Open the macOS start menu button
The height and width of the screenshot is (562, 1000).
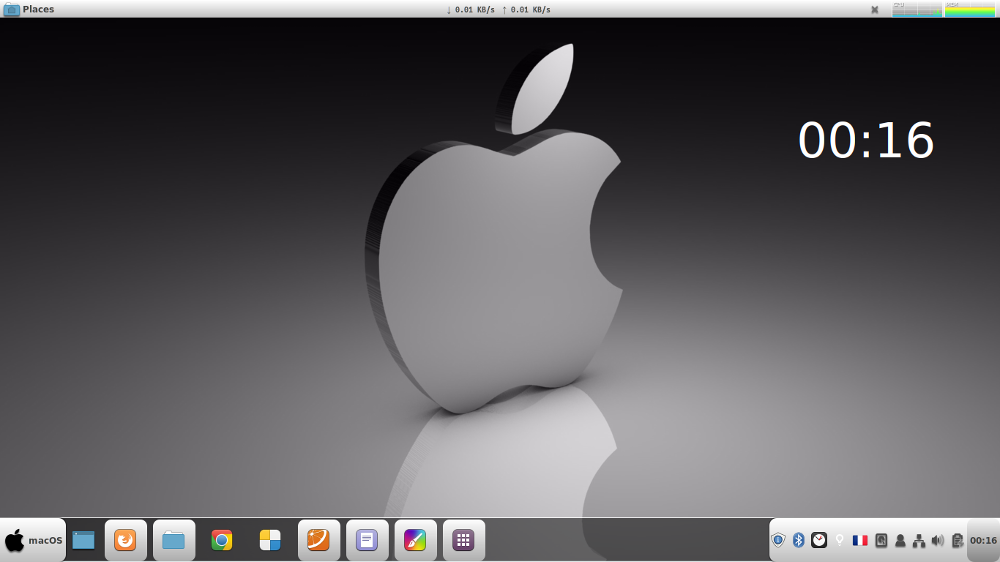[33, 540]
